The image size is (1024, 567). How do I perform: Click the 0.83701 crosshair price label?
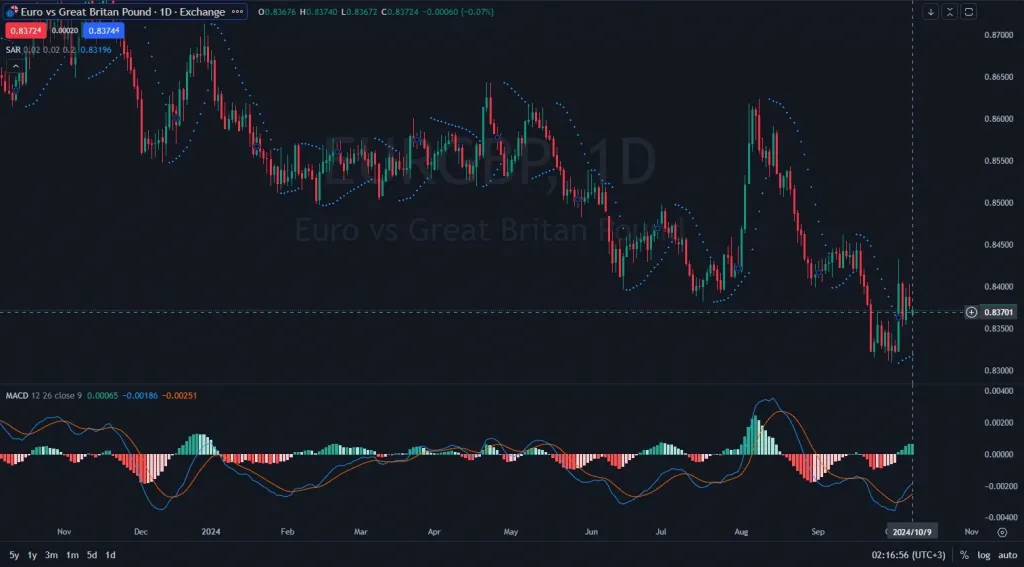click(x=999, y=312)
